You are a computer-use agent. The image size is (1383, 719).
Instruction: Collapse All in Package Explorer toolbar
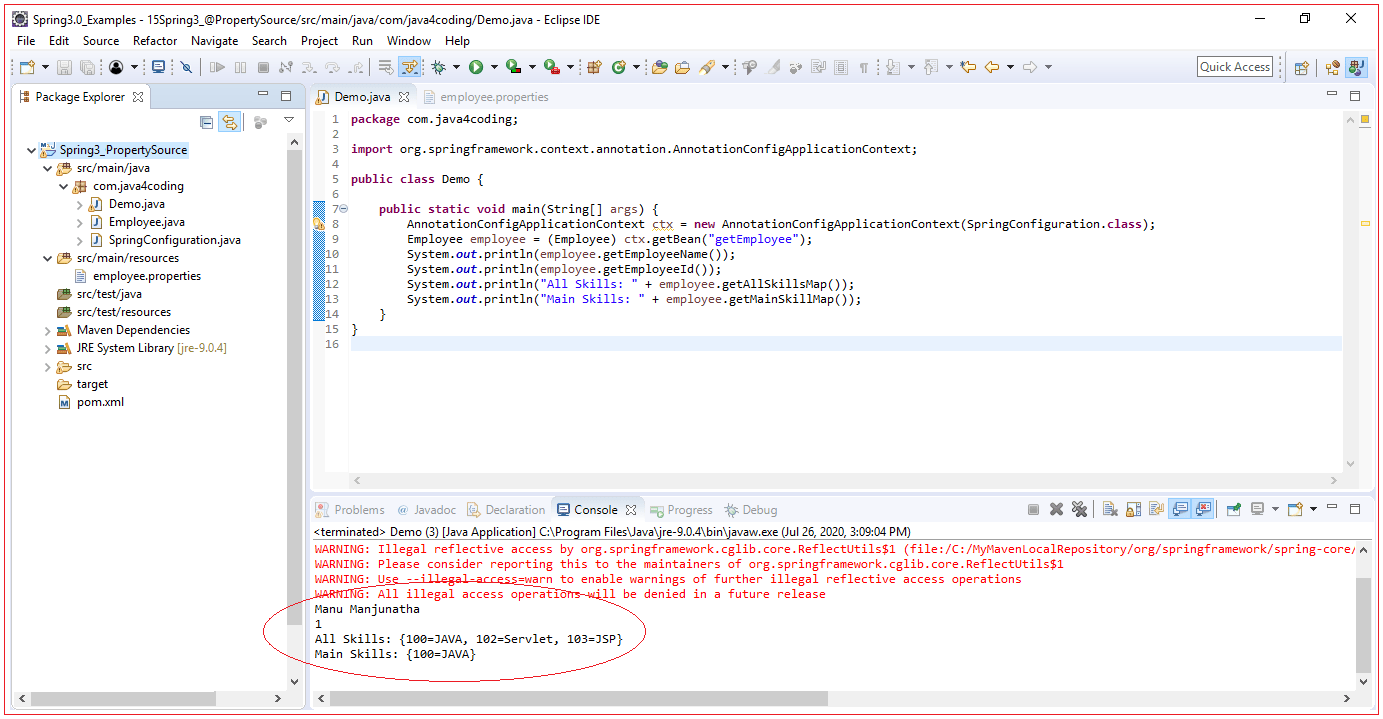[x=206, y=121]
